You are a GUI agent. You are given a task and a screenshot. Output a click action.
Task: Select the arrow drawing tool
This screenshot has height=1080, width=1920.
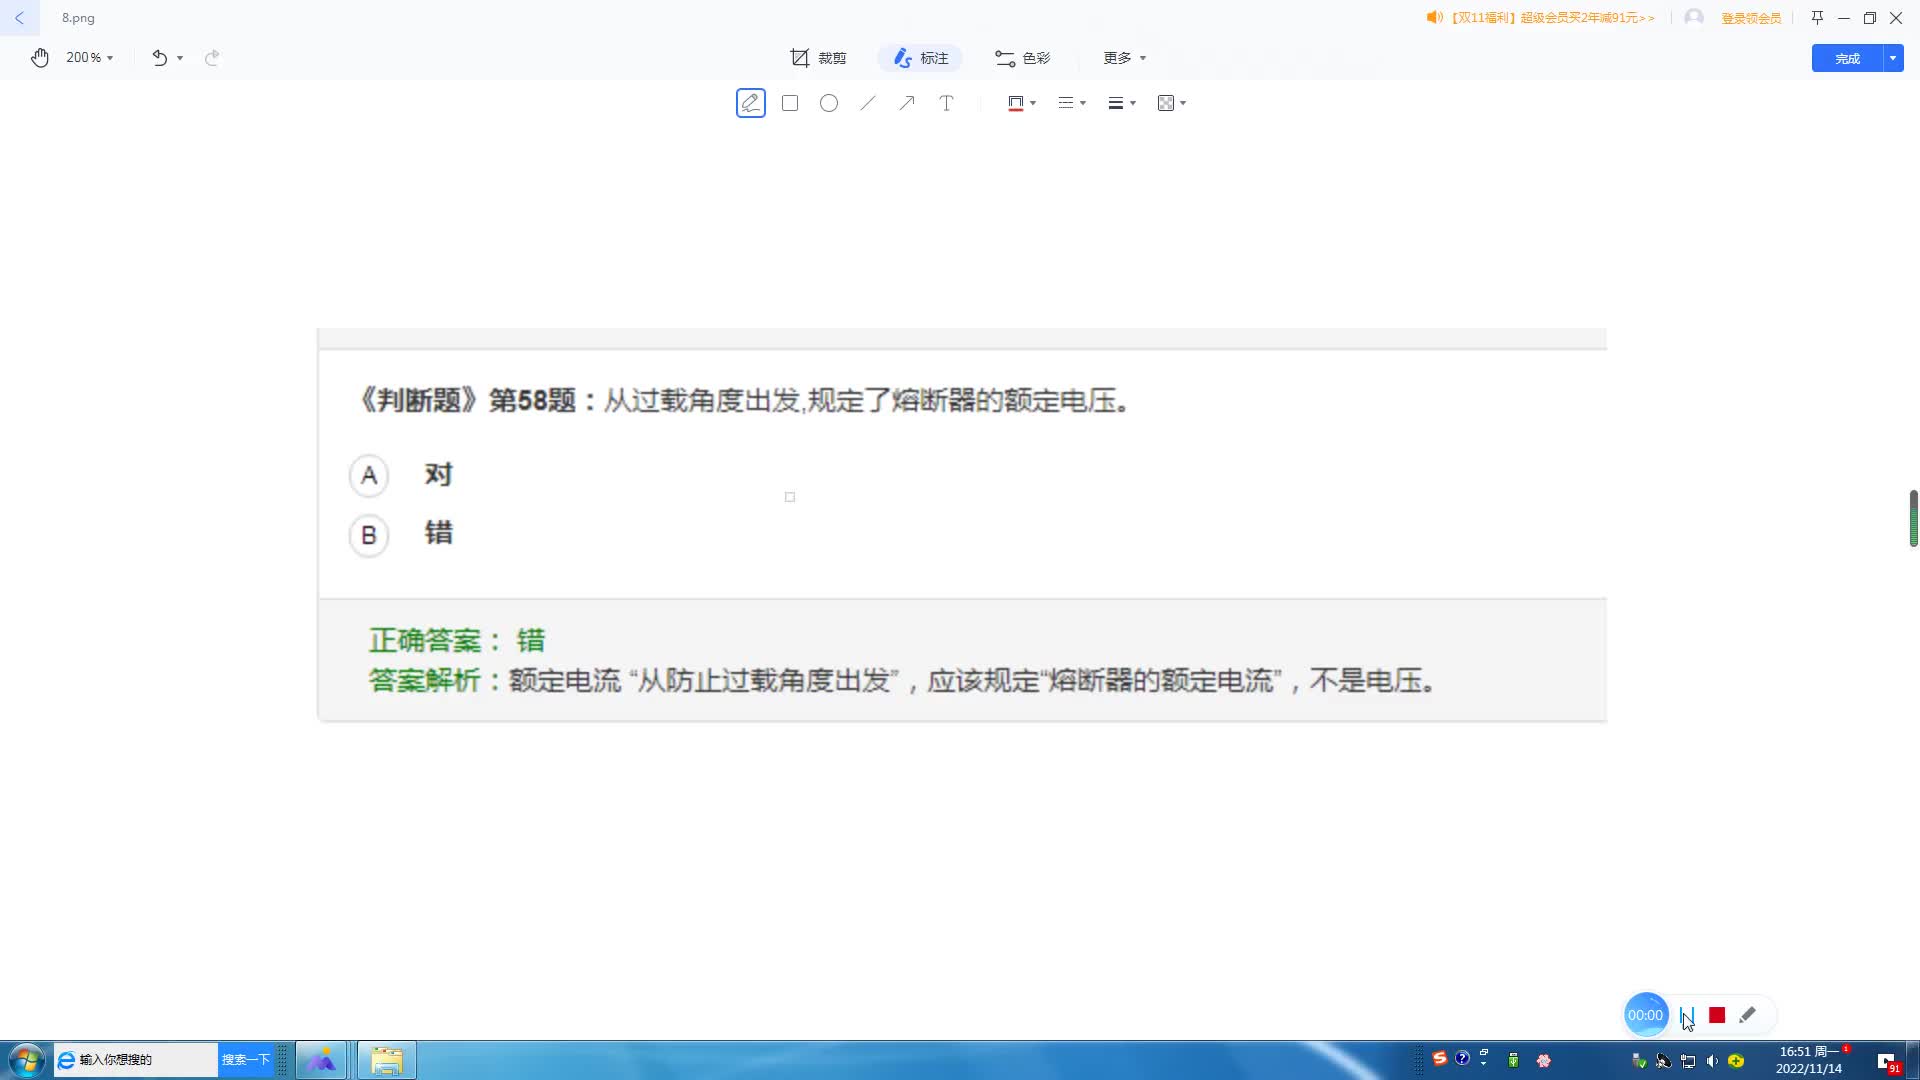[907, 103]
